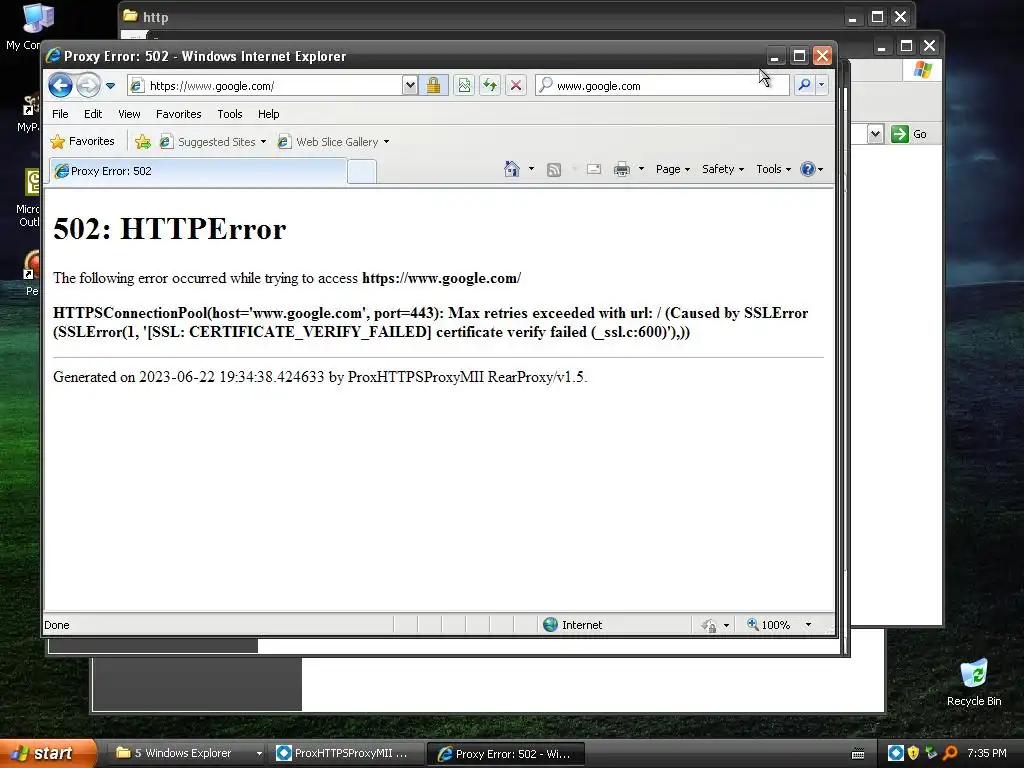1024x768 pixels.
Task: Expand the address bar URL history dropdown
Action: [409, 85]
